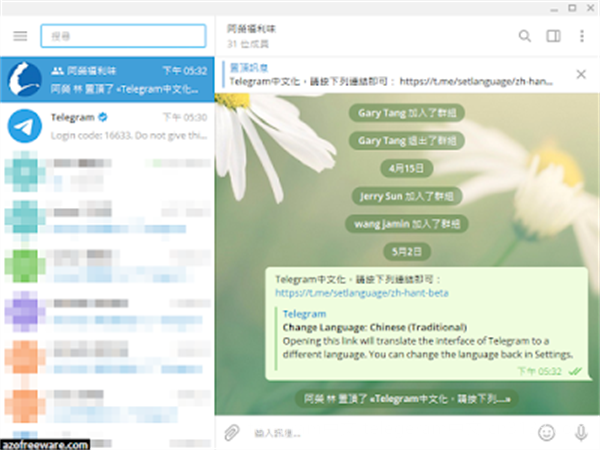Open the emoji picker
Image resolution: width=600 pixels, height=450 pixels.
pos(546,432)
